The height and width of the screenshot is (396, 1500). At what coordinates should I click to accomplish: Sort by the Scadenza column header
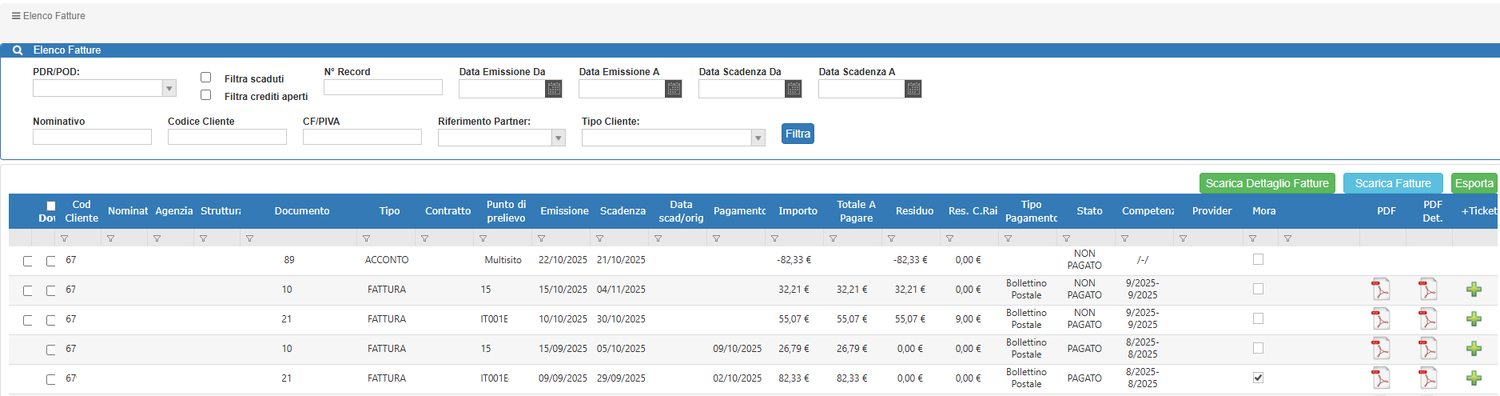coord(622,211)
